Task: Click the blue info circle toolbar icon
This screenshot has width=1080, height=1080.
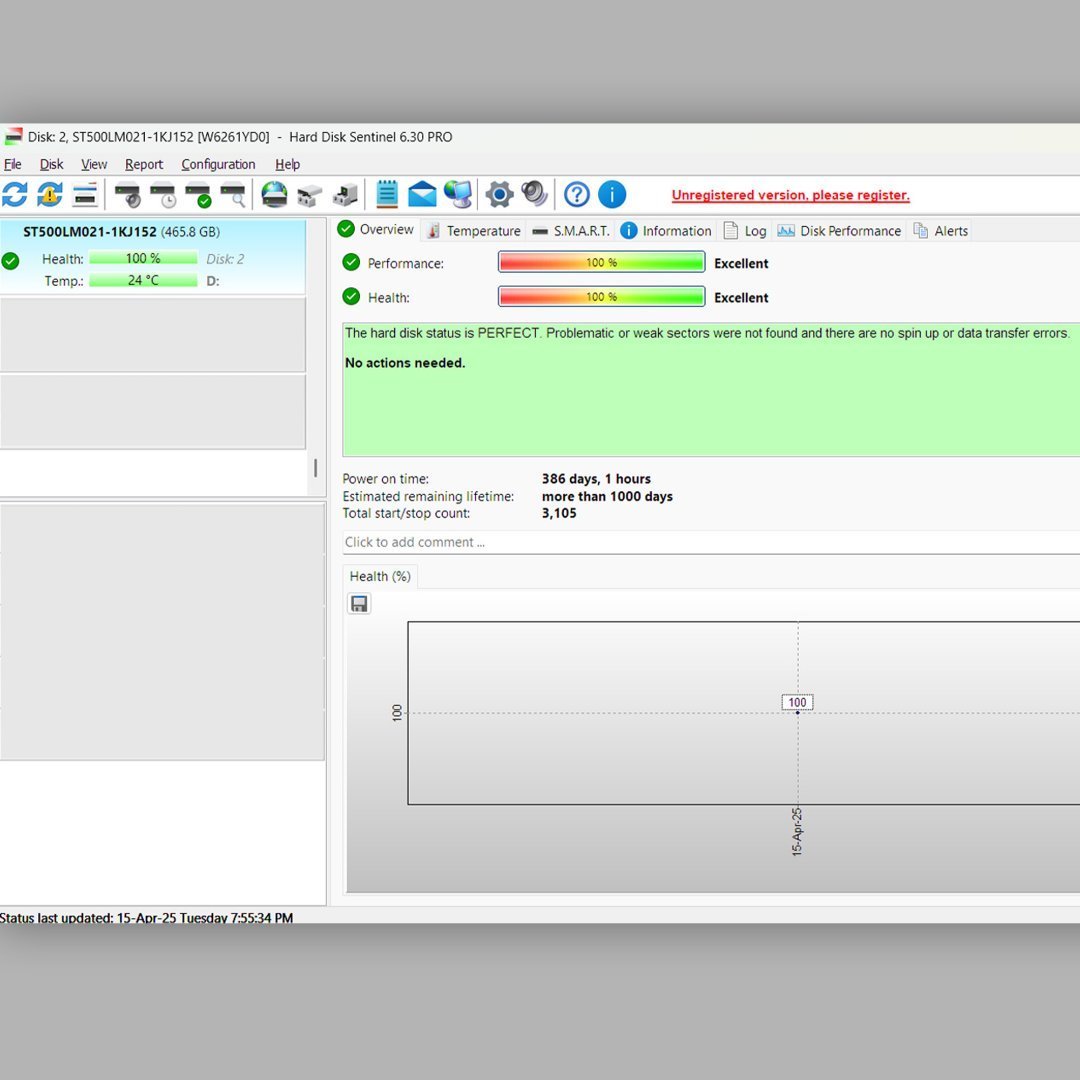Action: [612, 194]
